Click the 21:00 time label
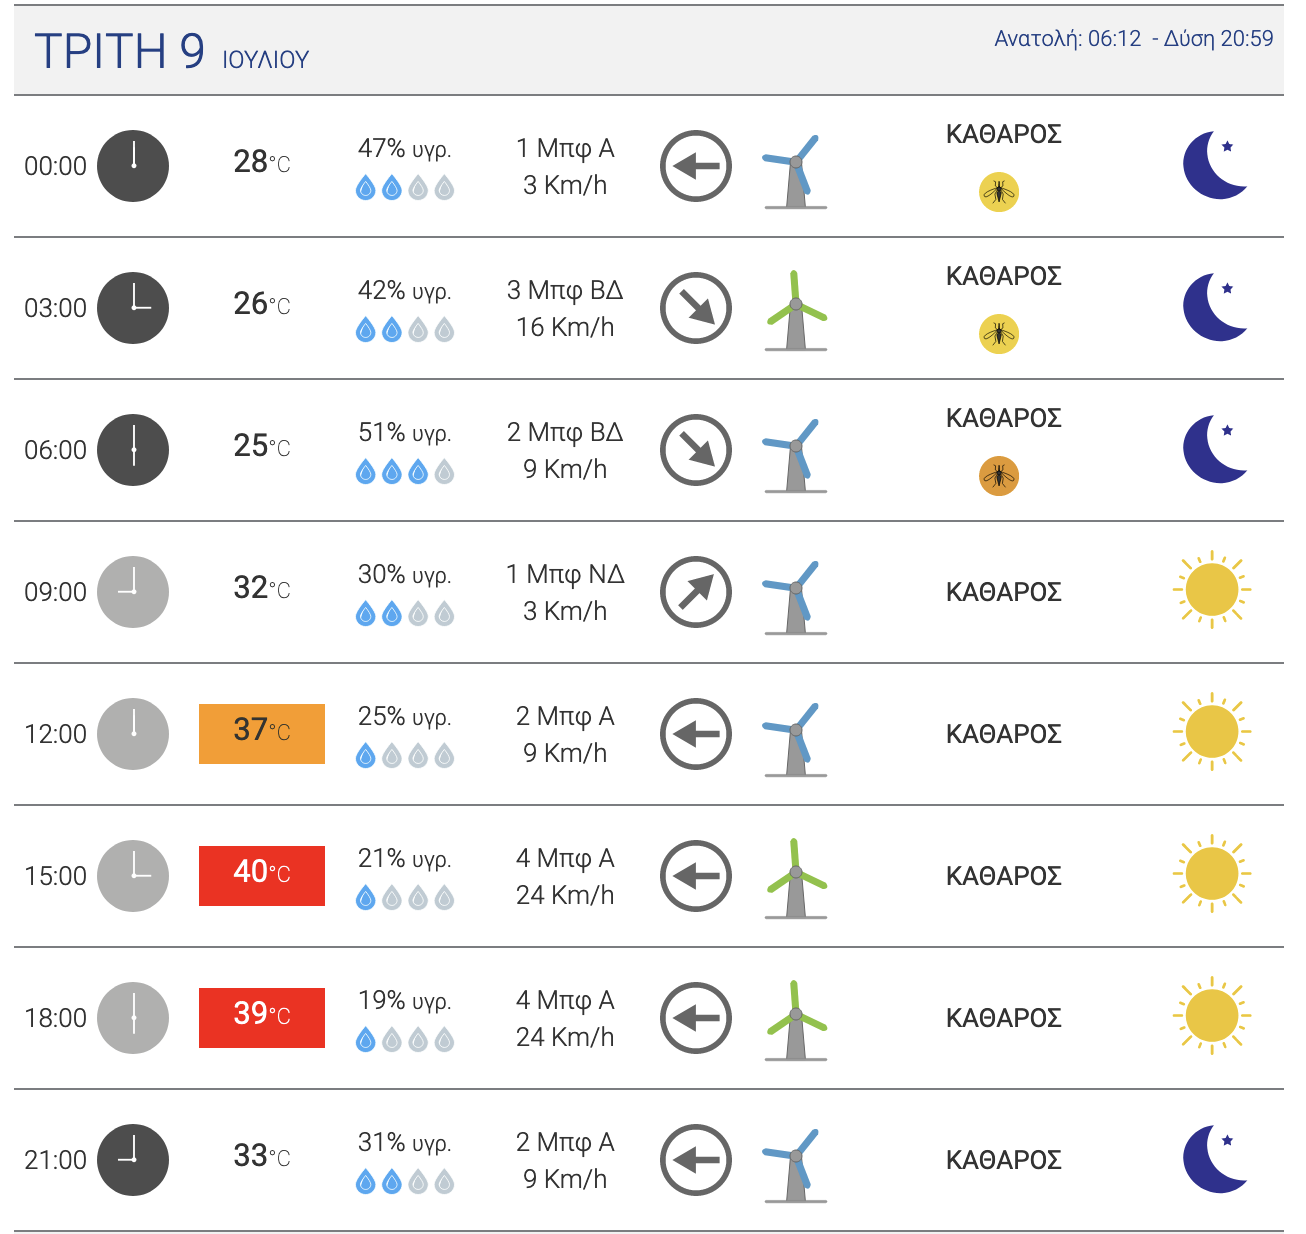This screenshot has height=1234, width=1306. coord(56,1160)
